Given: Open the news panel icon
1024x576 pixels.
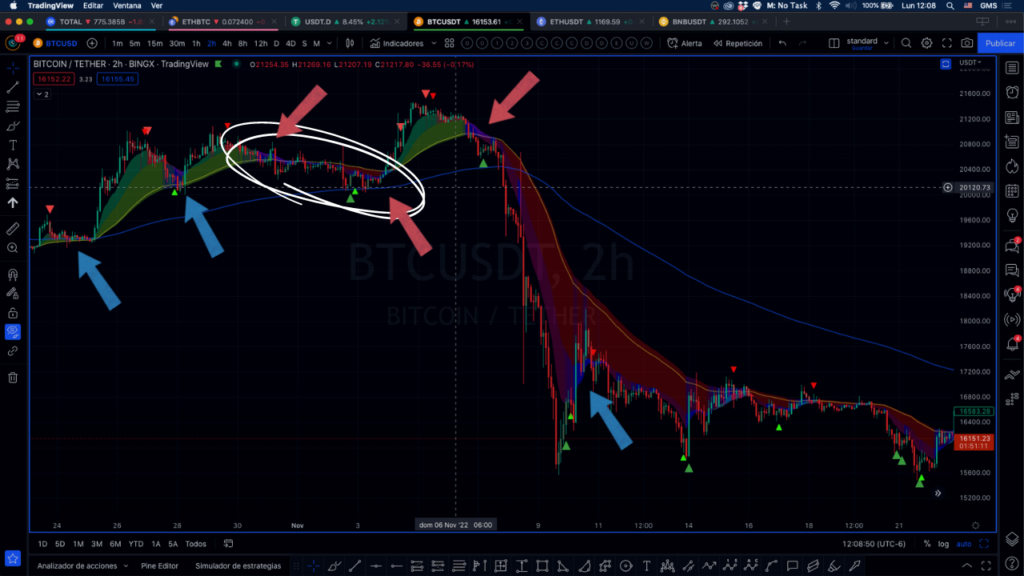Looking at the screenshot, I should coord(1012,118).
